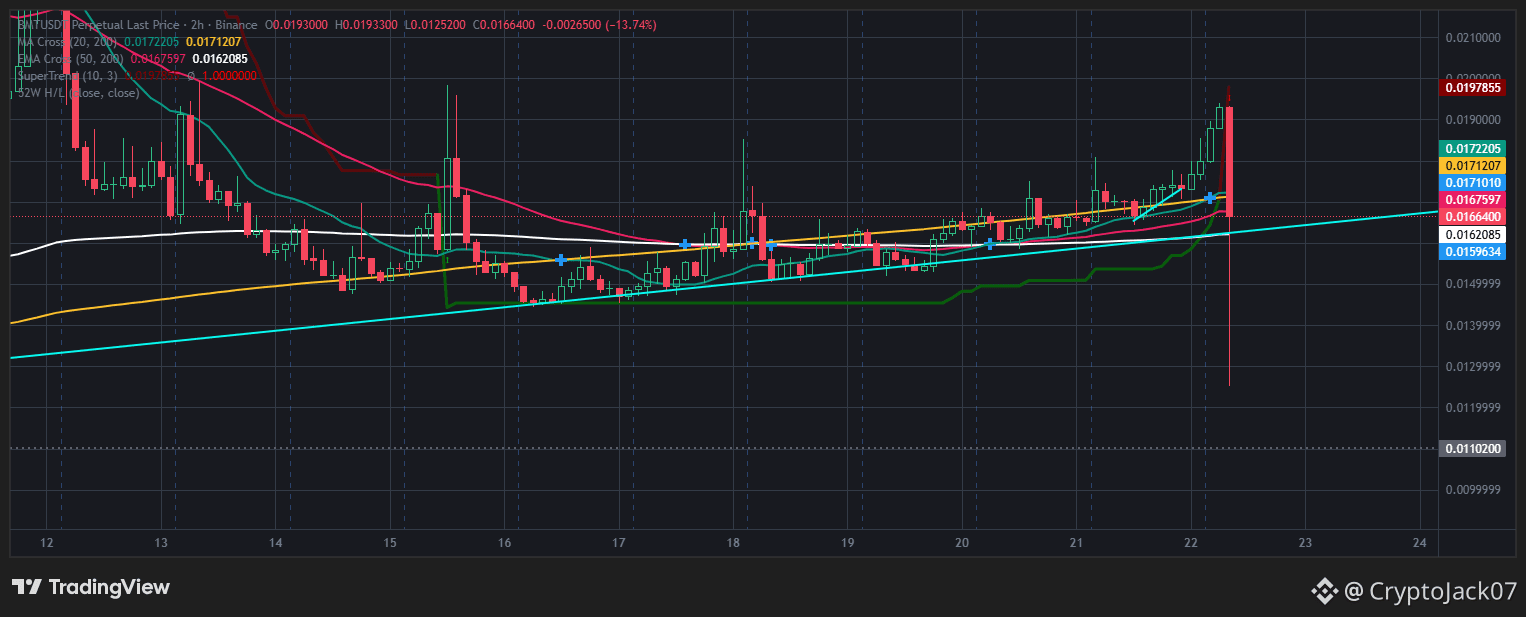Click the white 0.0162085 price label
Viewport: 1526px width, 617px height.
(x=1472, y=234)
